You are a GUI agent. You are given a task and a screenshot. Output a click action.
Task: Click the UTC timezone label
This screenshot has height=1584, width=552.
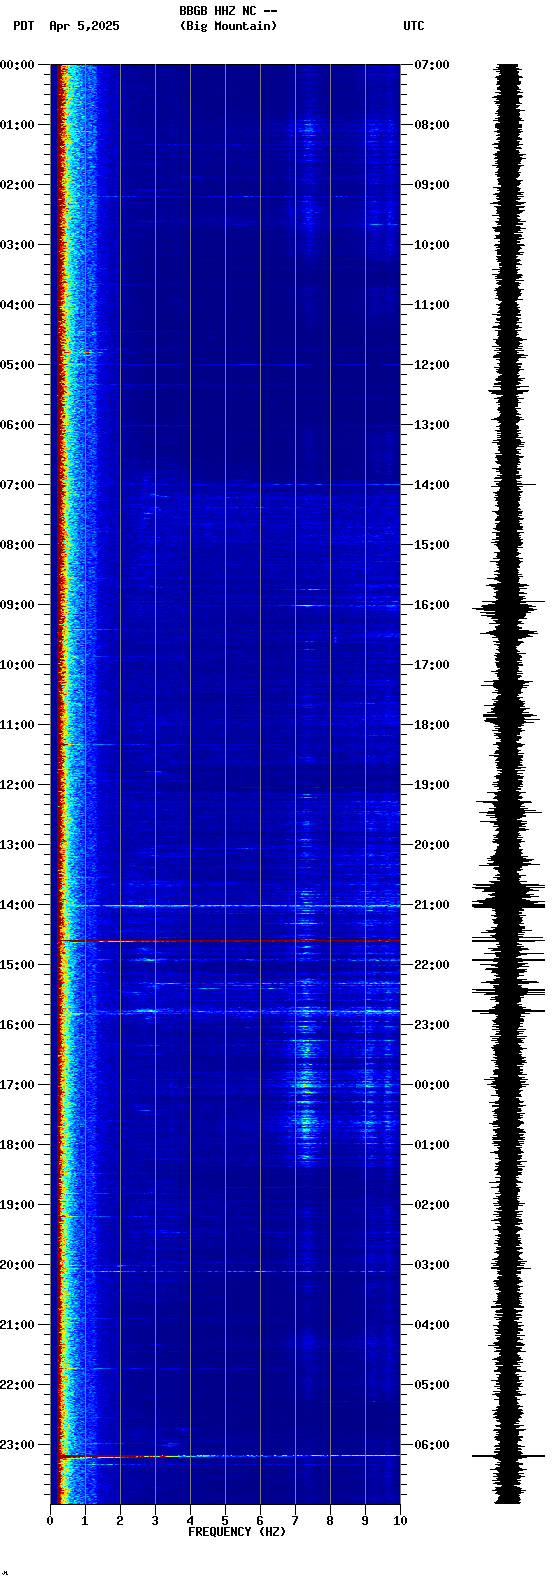click(414, 26)
